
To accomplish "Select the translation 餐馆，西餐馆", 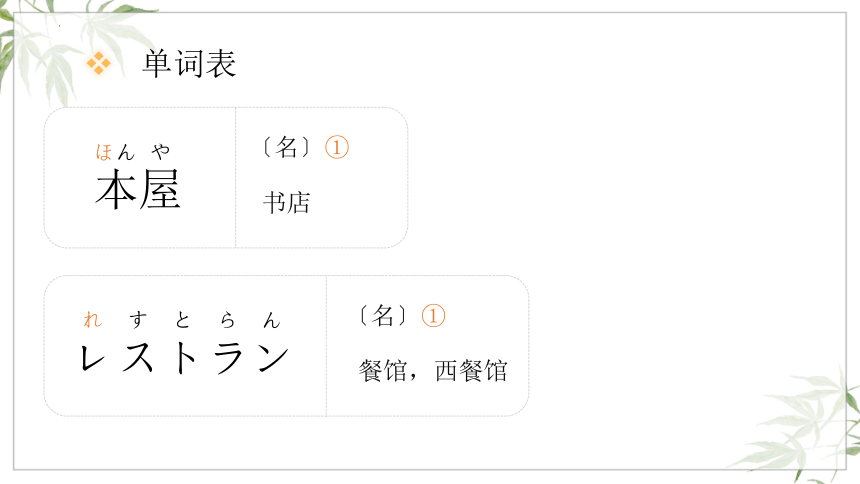I will (433, 371).
